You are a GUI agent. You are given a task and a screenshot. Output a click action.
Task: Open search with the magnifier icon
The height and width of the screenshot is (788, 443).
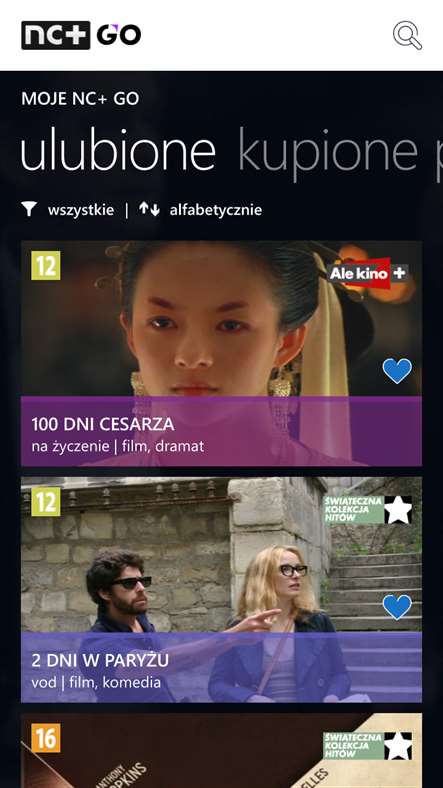[x=407, y=35]
